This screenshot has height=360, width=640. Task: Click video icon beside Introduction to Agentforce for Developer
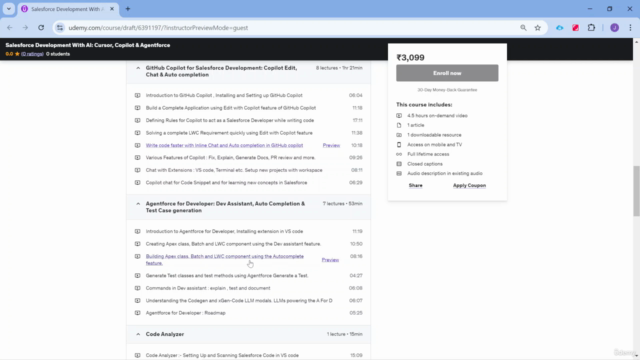138,231
